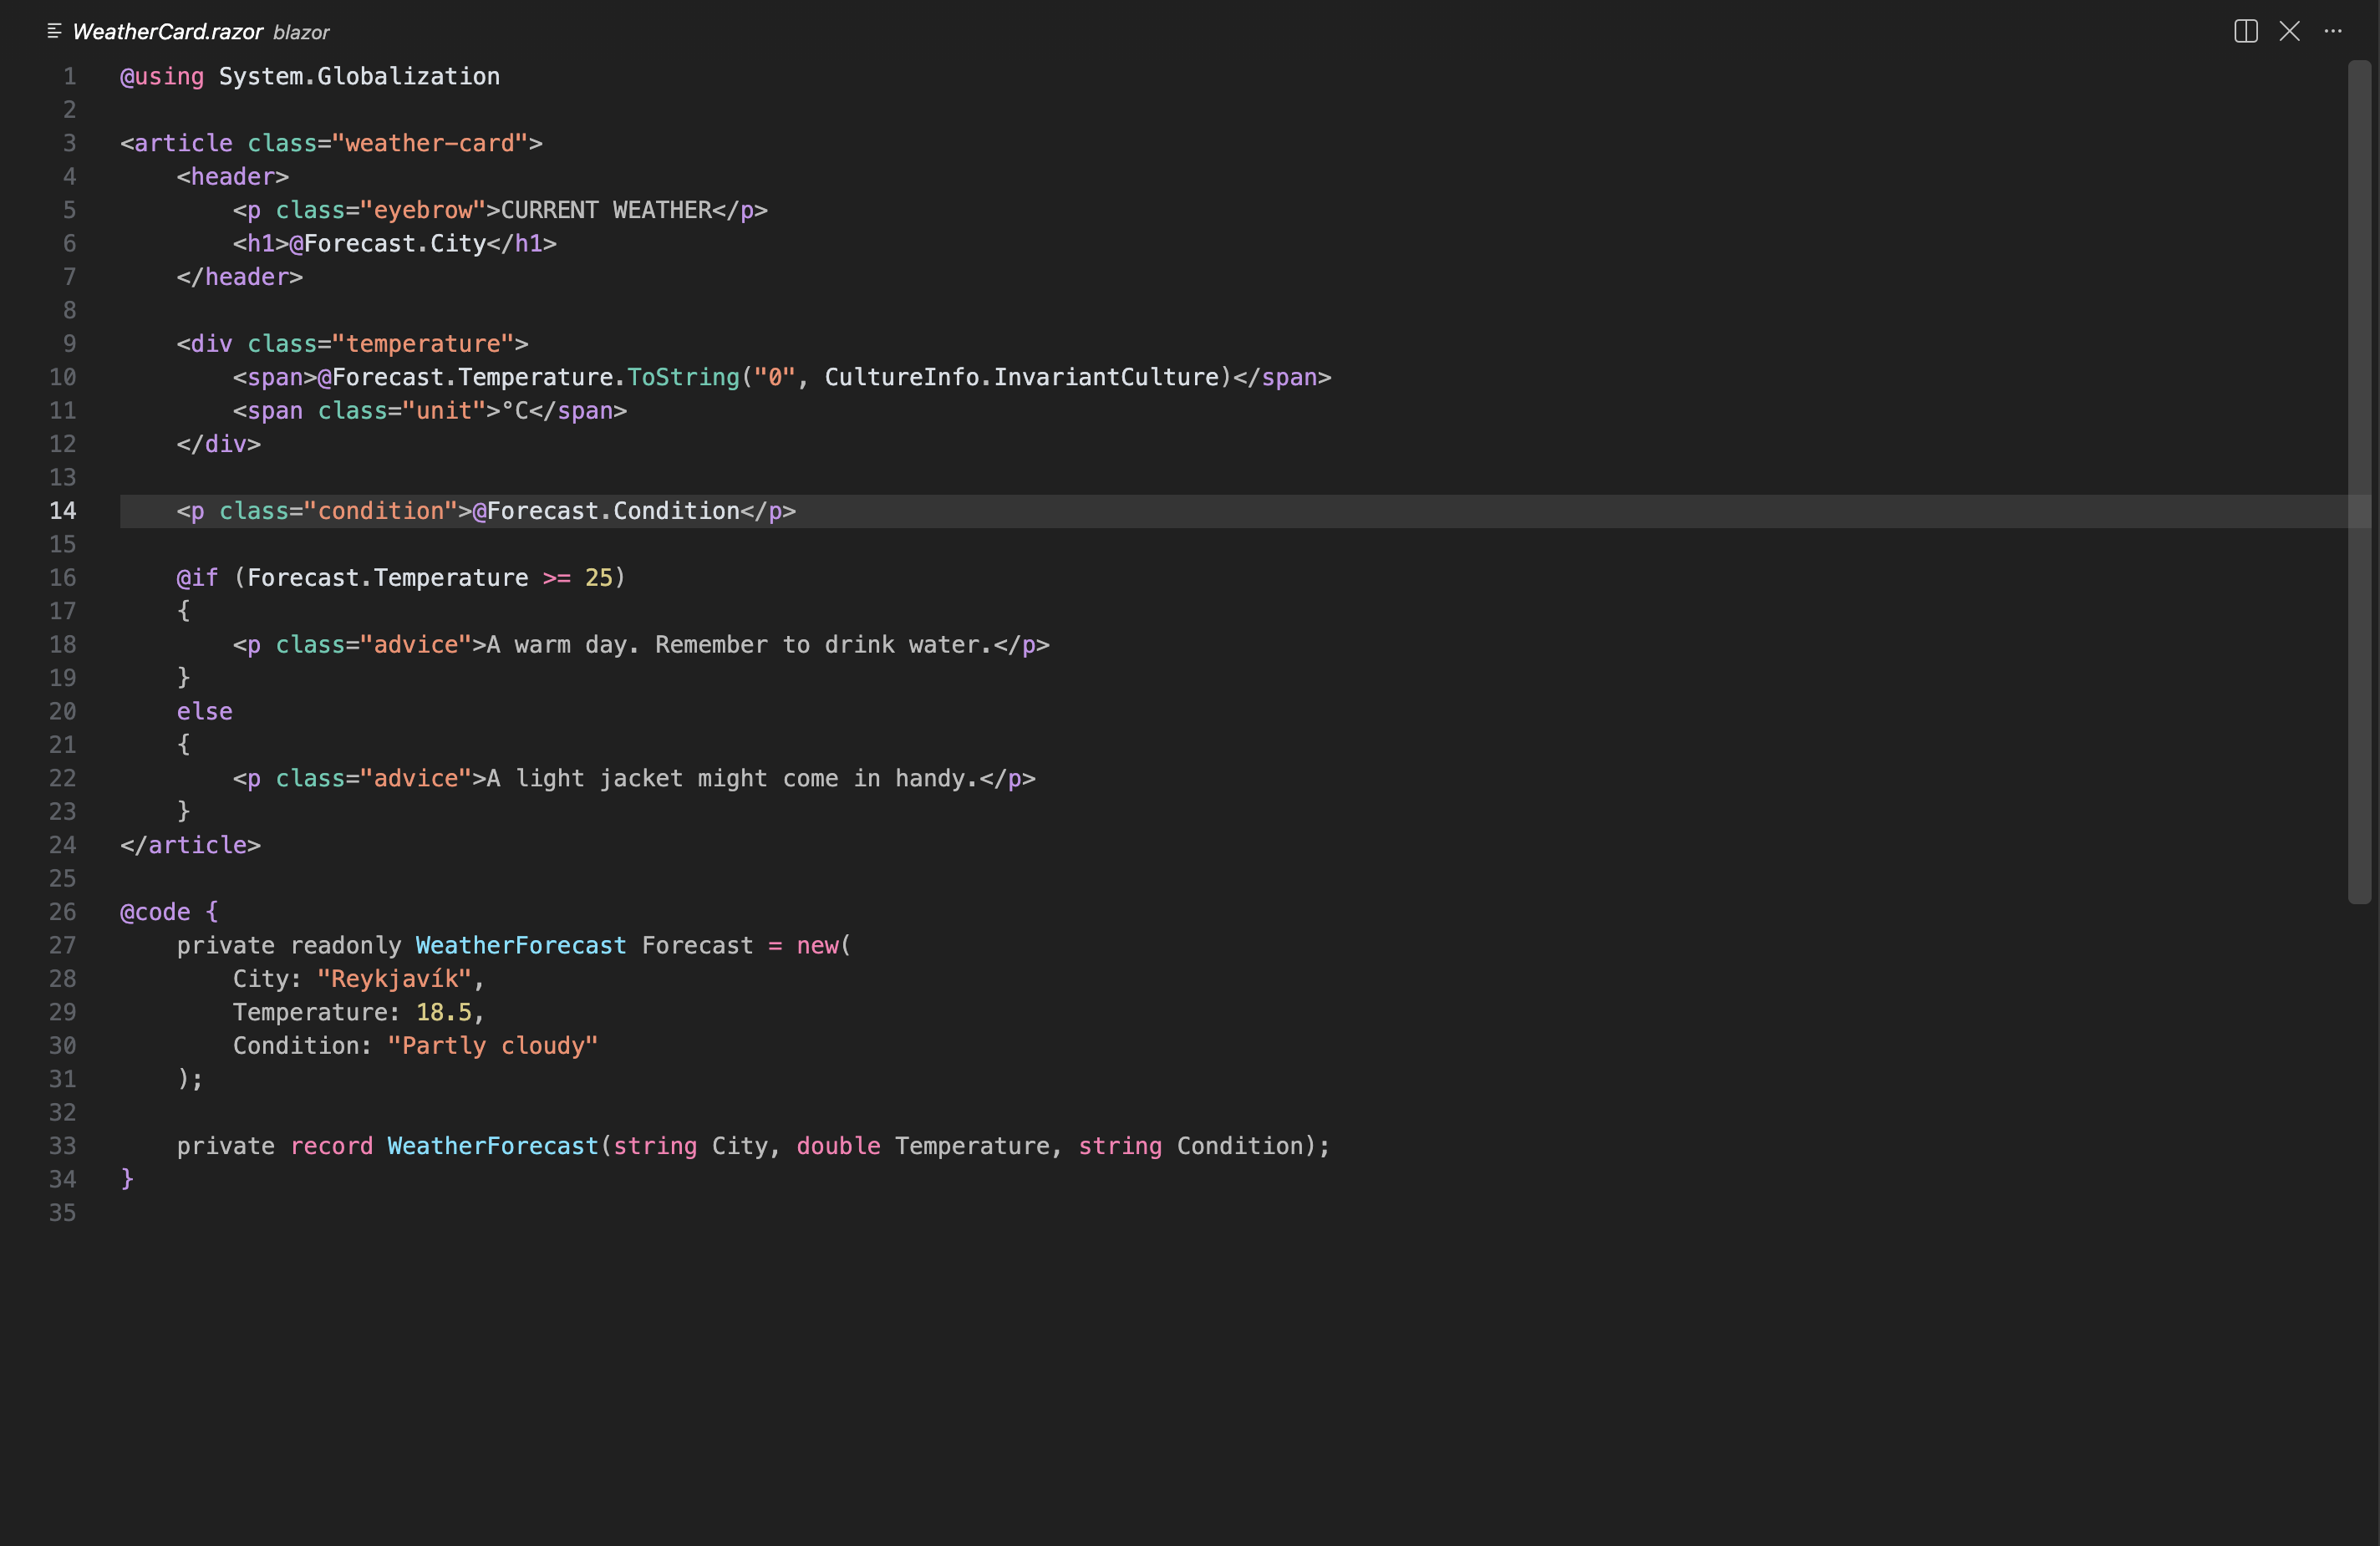Click the Split Editor icon
Image resolution: width=2380 pixels, height=1546 pixels.
pyautogui.click(x=2245, y=31)
